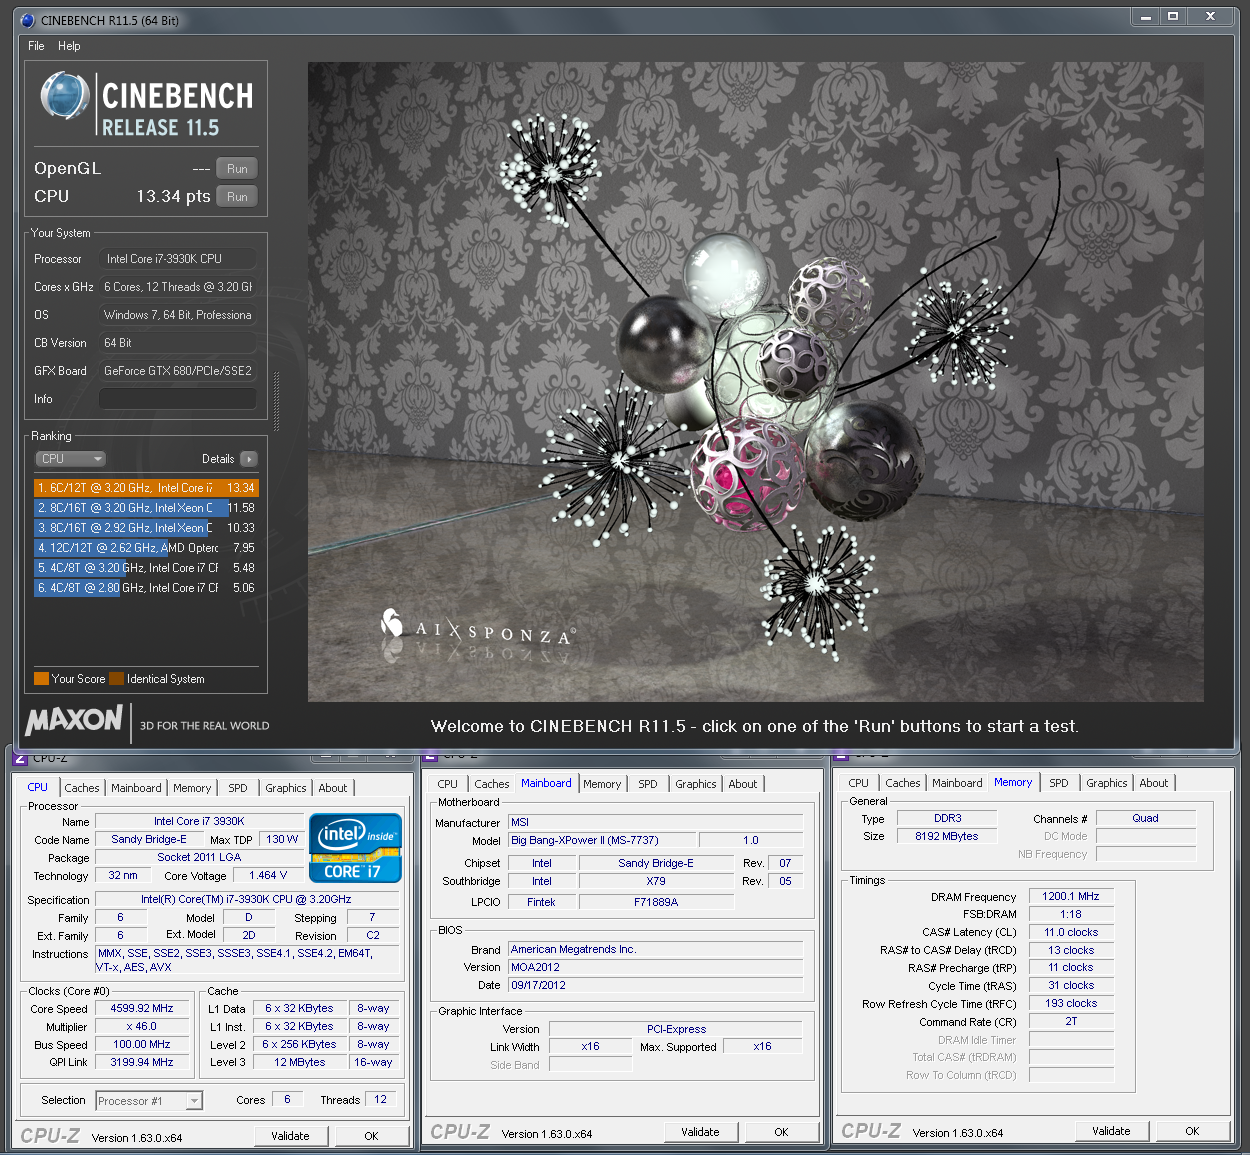The width and height of the screenshot is (1250, 1155).
Task: Select ranking row 5 with score 5.48
Action: click(146, 568)
